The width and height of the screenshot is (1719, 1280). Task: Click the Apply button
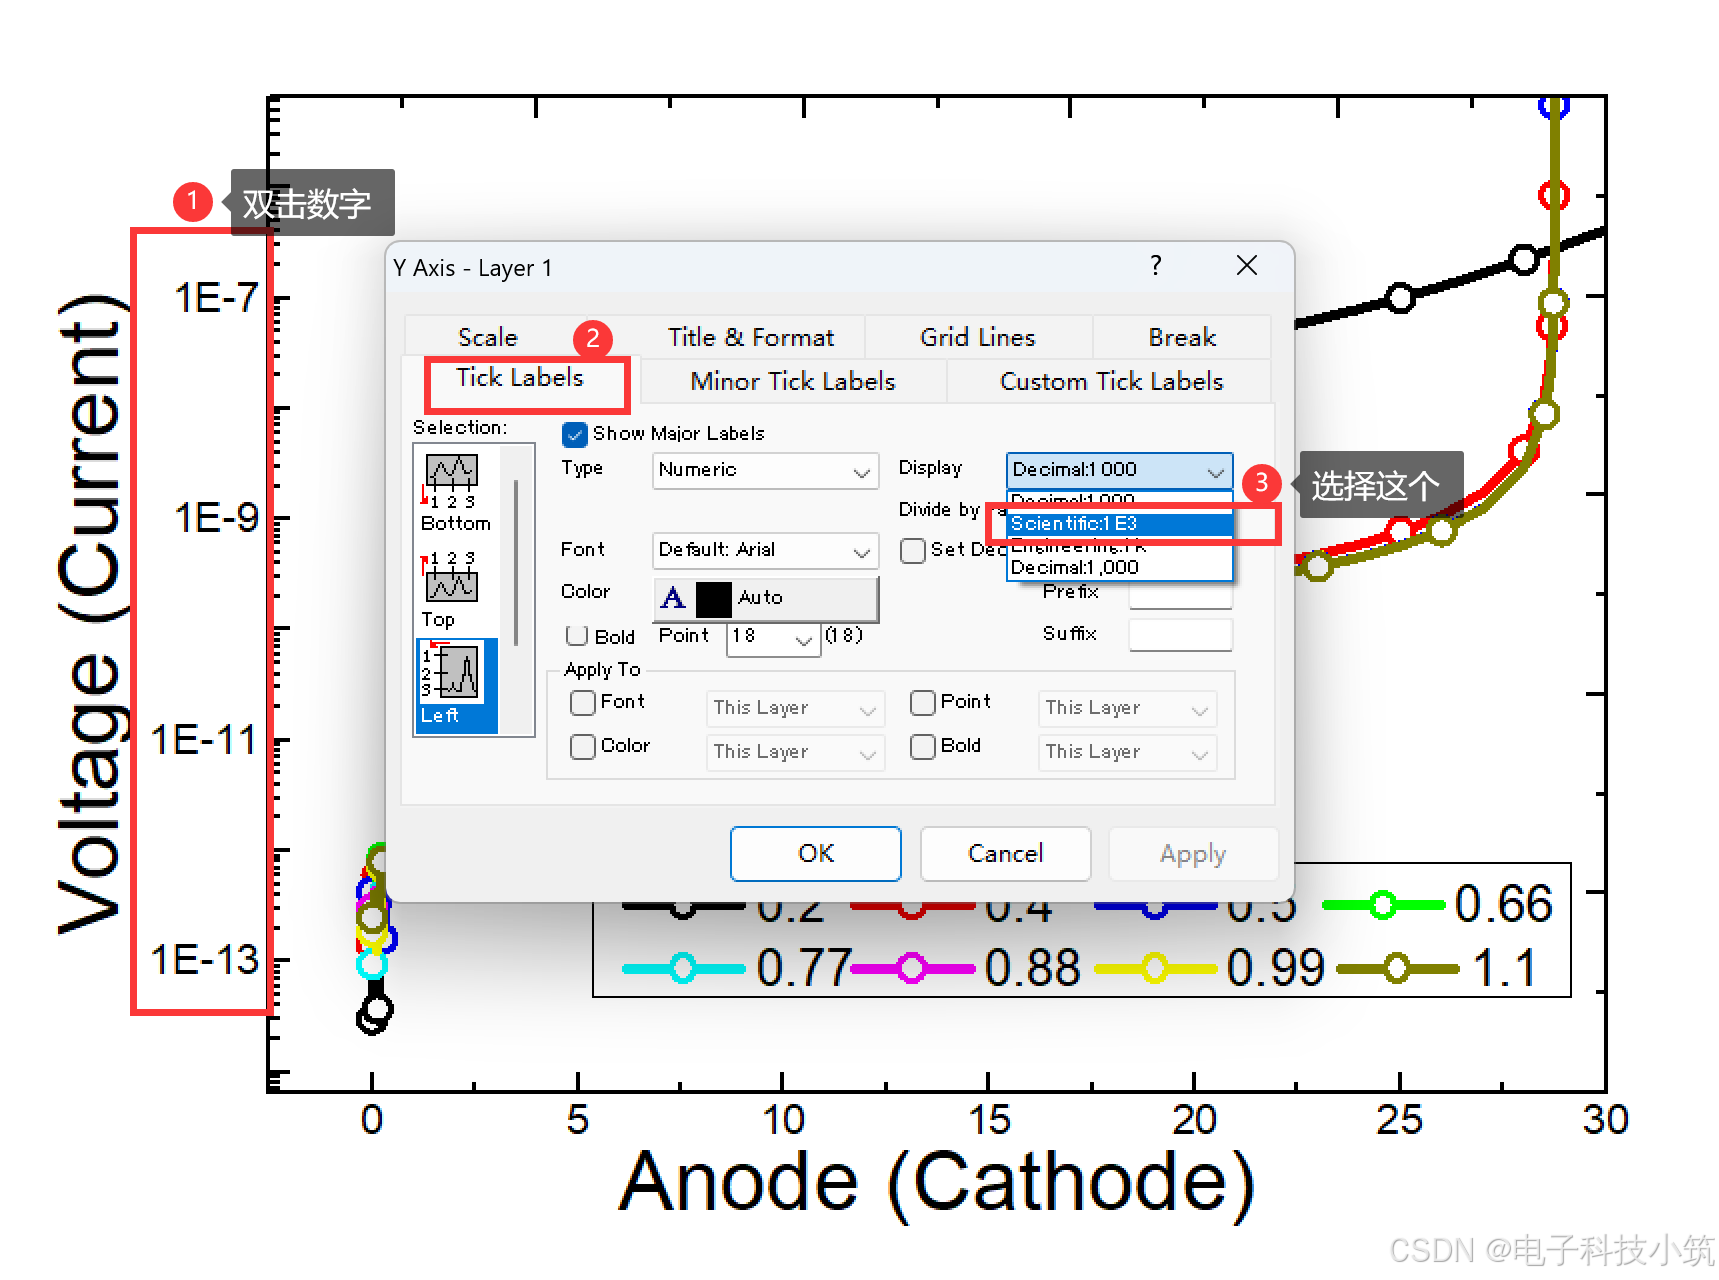tap(1193, 854)
